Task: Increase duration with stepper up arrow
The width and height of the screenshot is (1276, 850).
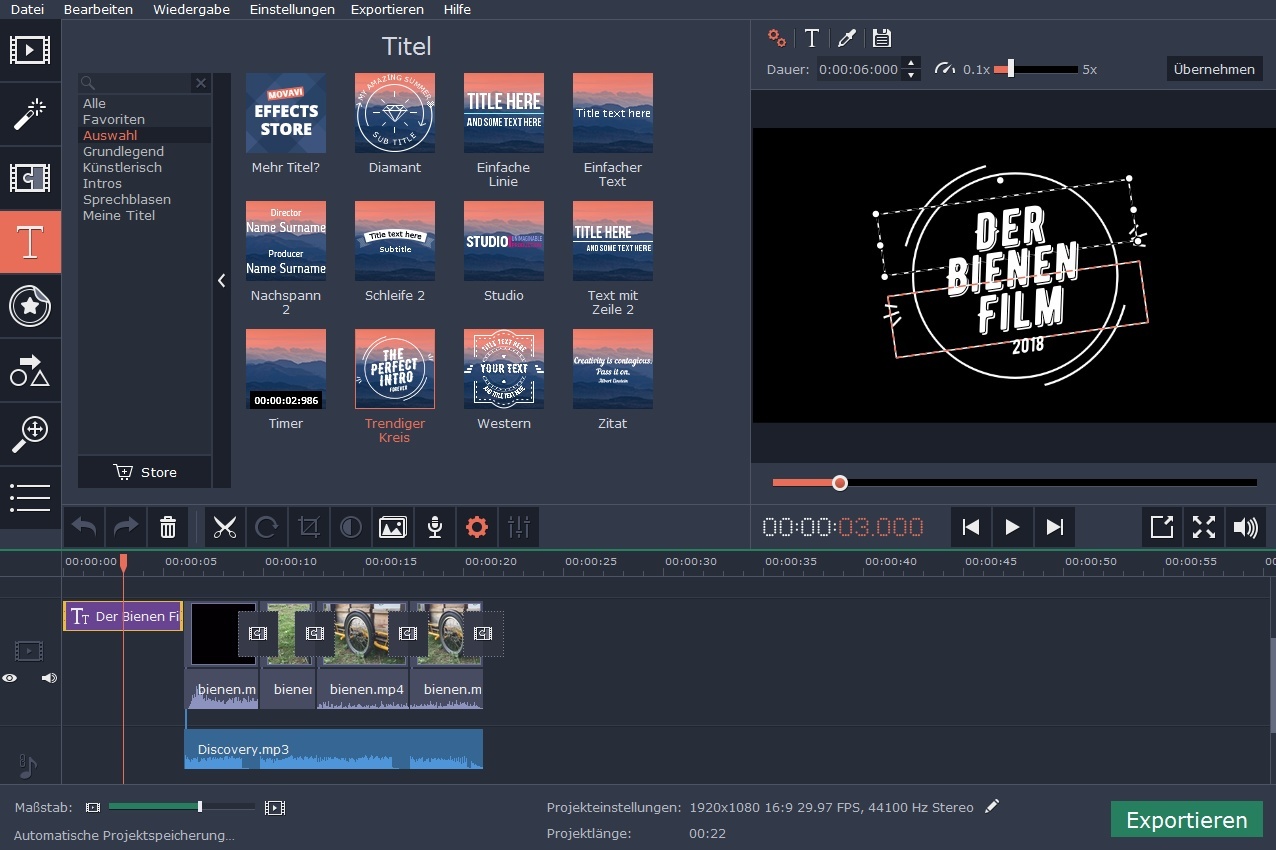Action: (910, 64)
